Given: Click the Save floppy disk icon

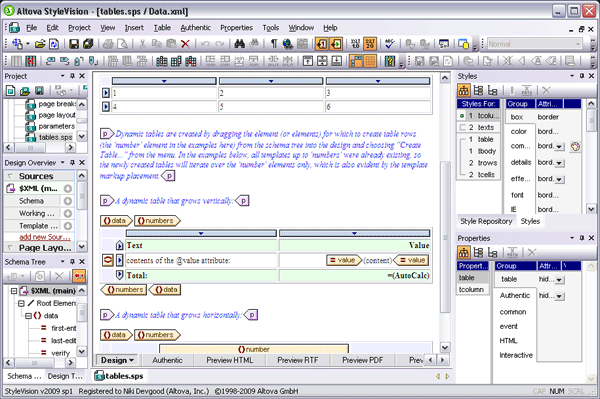Looking at the screenshot, I should 74,44.
